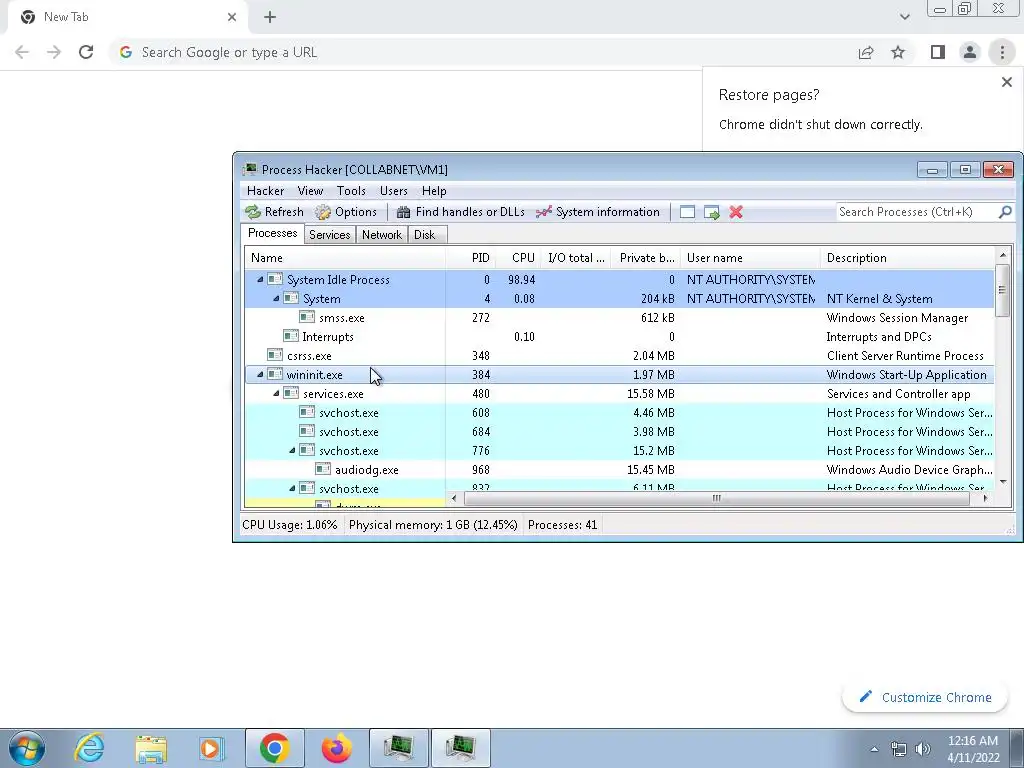Click the Processes: 41 status entry
1024x768 pixels.
tap(562, 525)
